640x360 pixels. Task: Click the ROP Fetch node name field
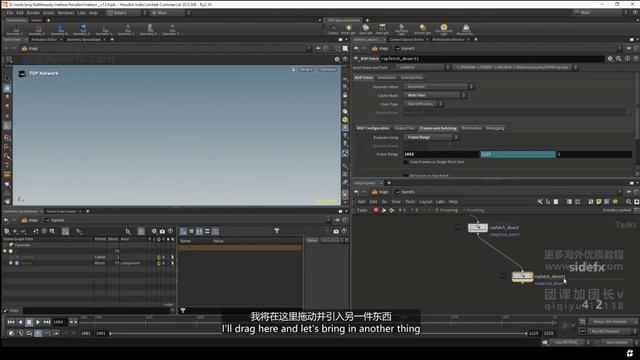coord(492,59)
